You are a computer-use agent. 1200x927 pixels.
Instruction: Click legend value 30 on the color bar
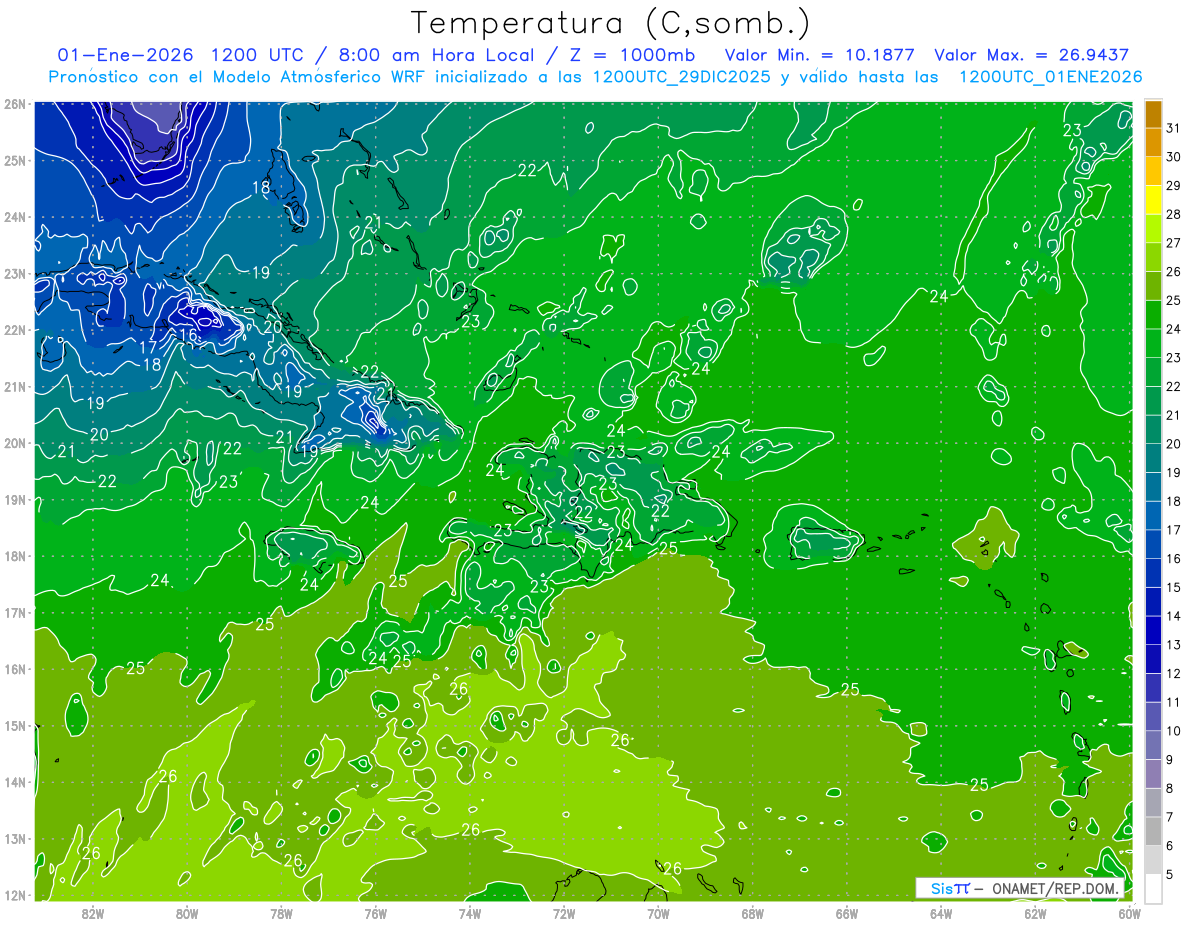[x=1174, y=156]
